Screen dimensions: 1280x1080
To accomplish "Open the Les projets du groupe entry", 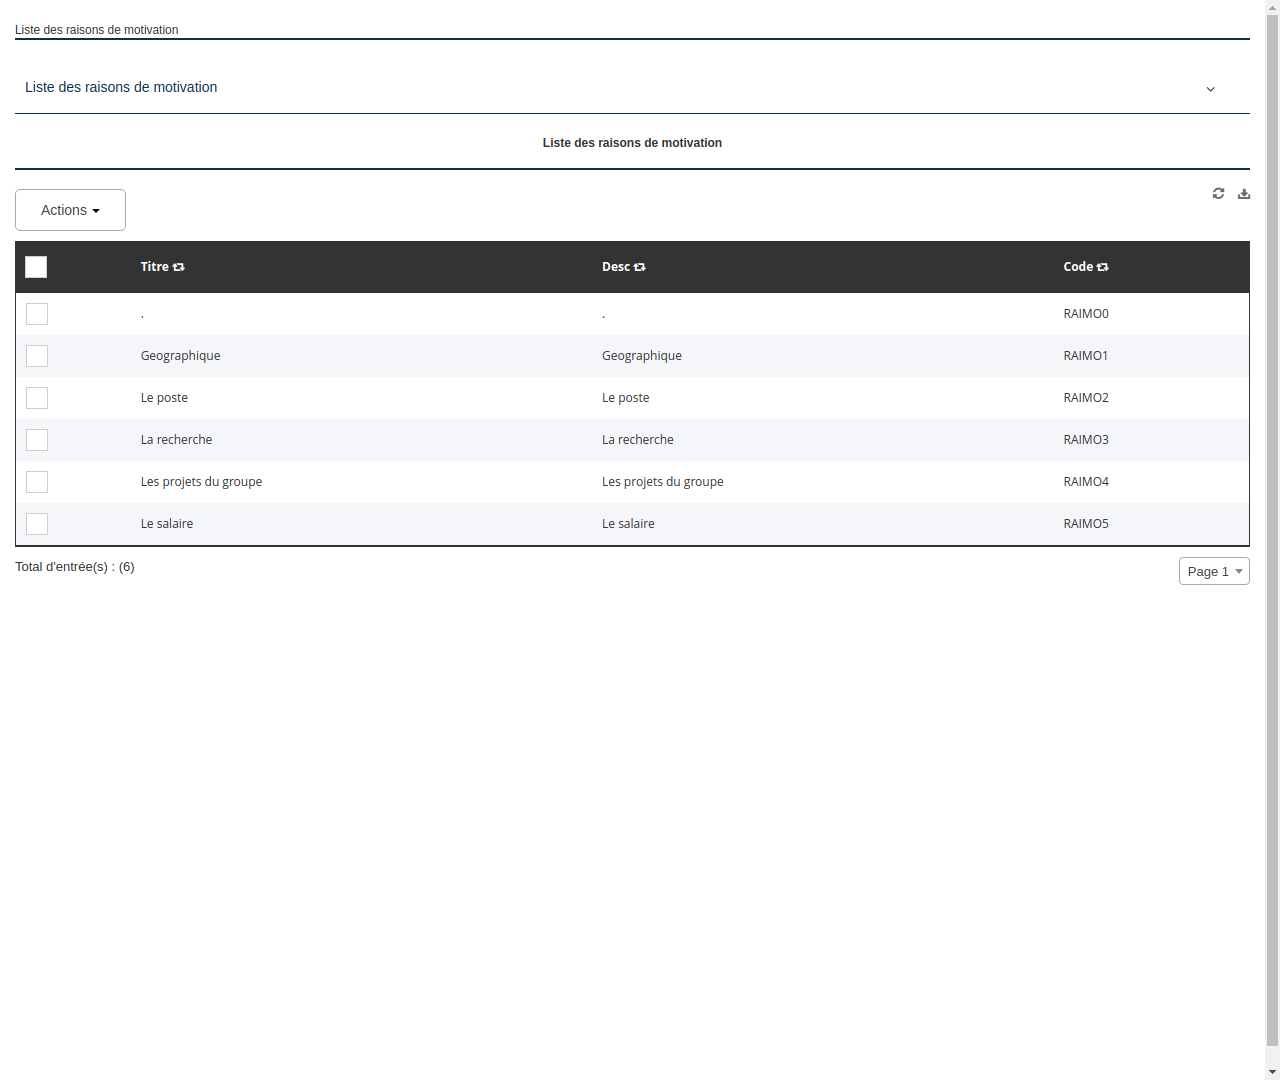I will point(201,482).
